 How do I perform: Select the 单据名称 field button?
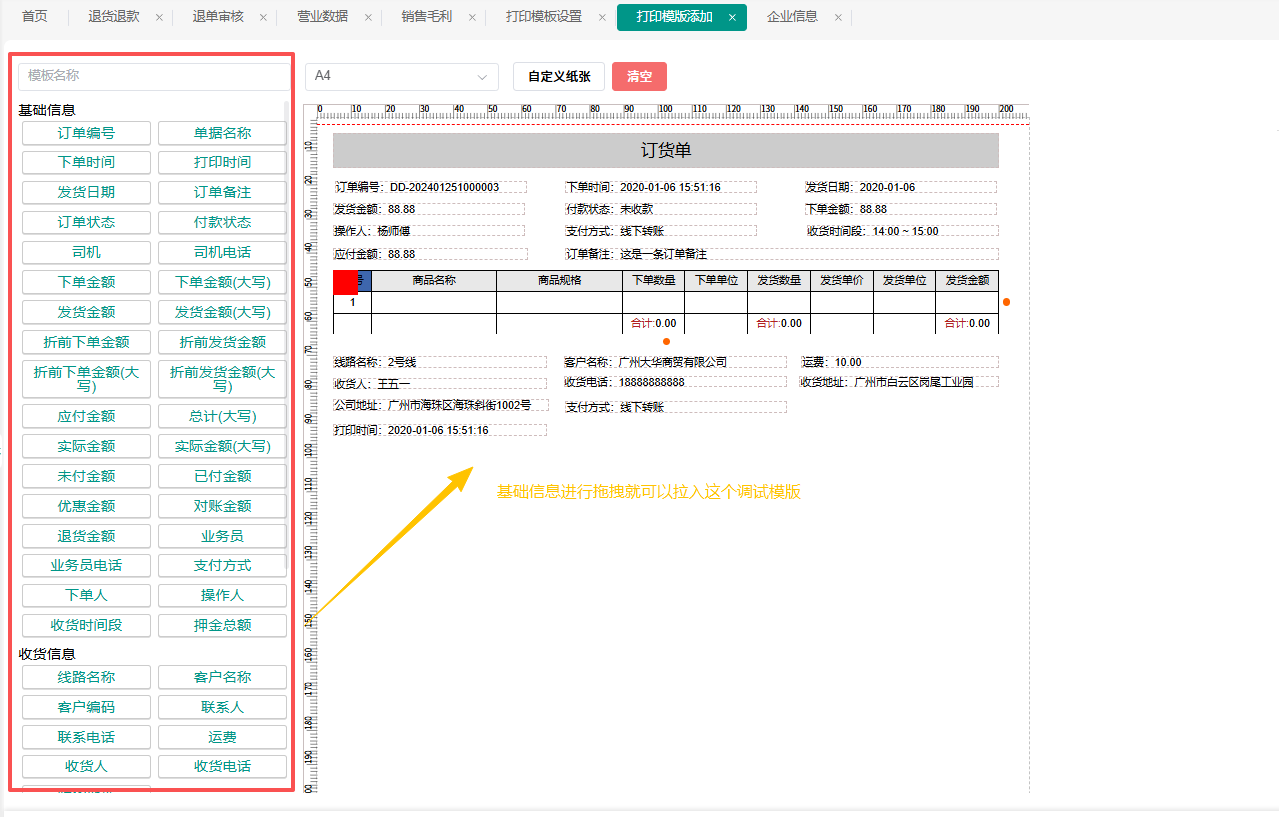pyautogui.click(x=222, y=133)
